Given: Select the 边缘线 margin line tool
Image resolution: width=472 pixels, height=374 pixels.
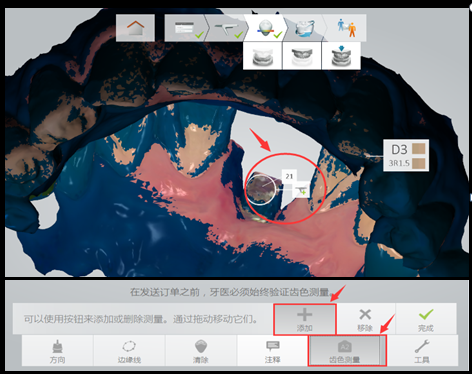Looking at the screenshot, I should pos(129,351).
